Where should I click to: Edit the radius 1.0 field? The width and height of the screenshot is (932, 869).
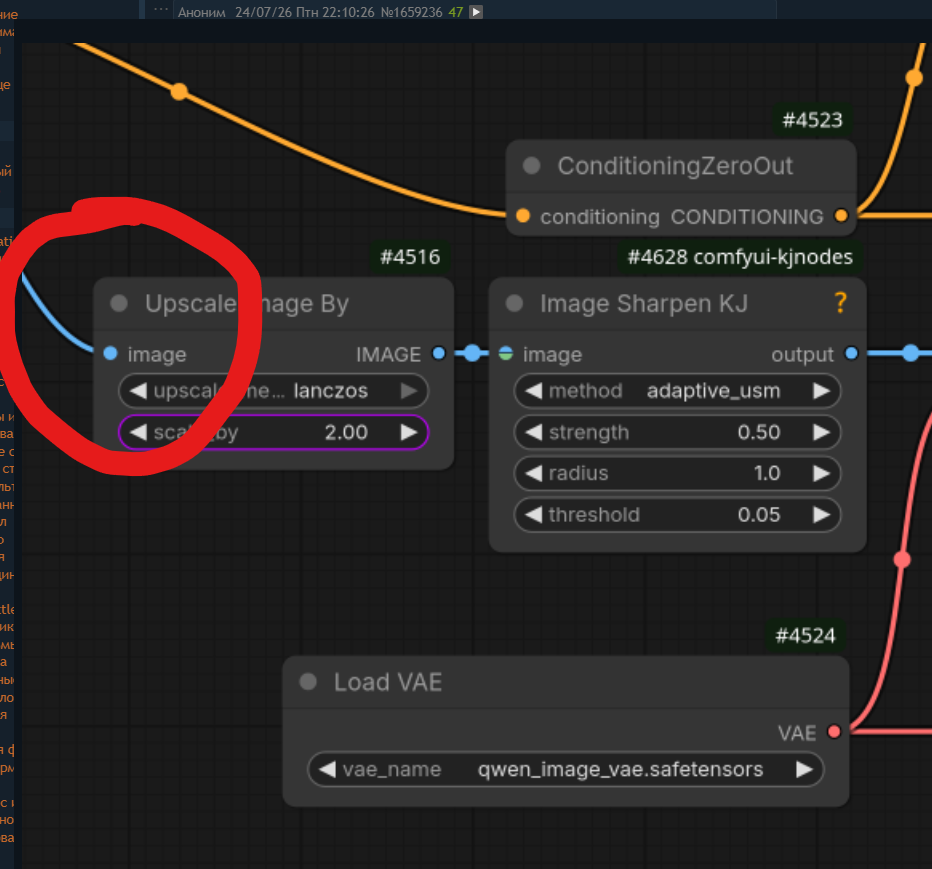678,473
